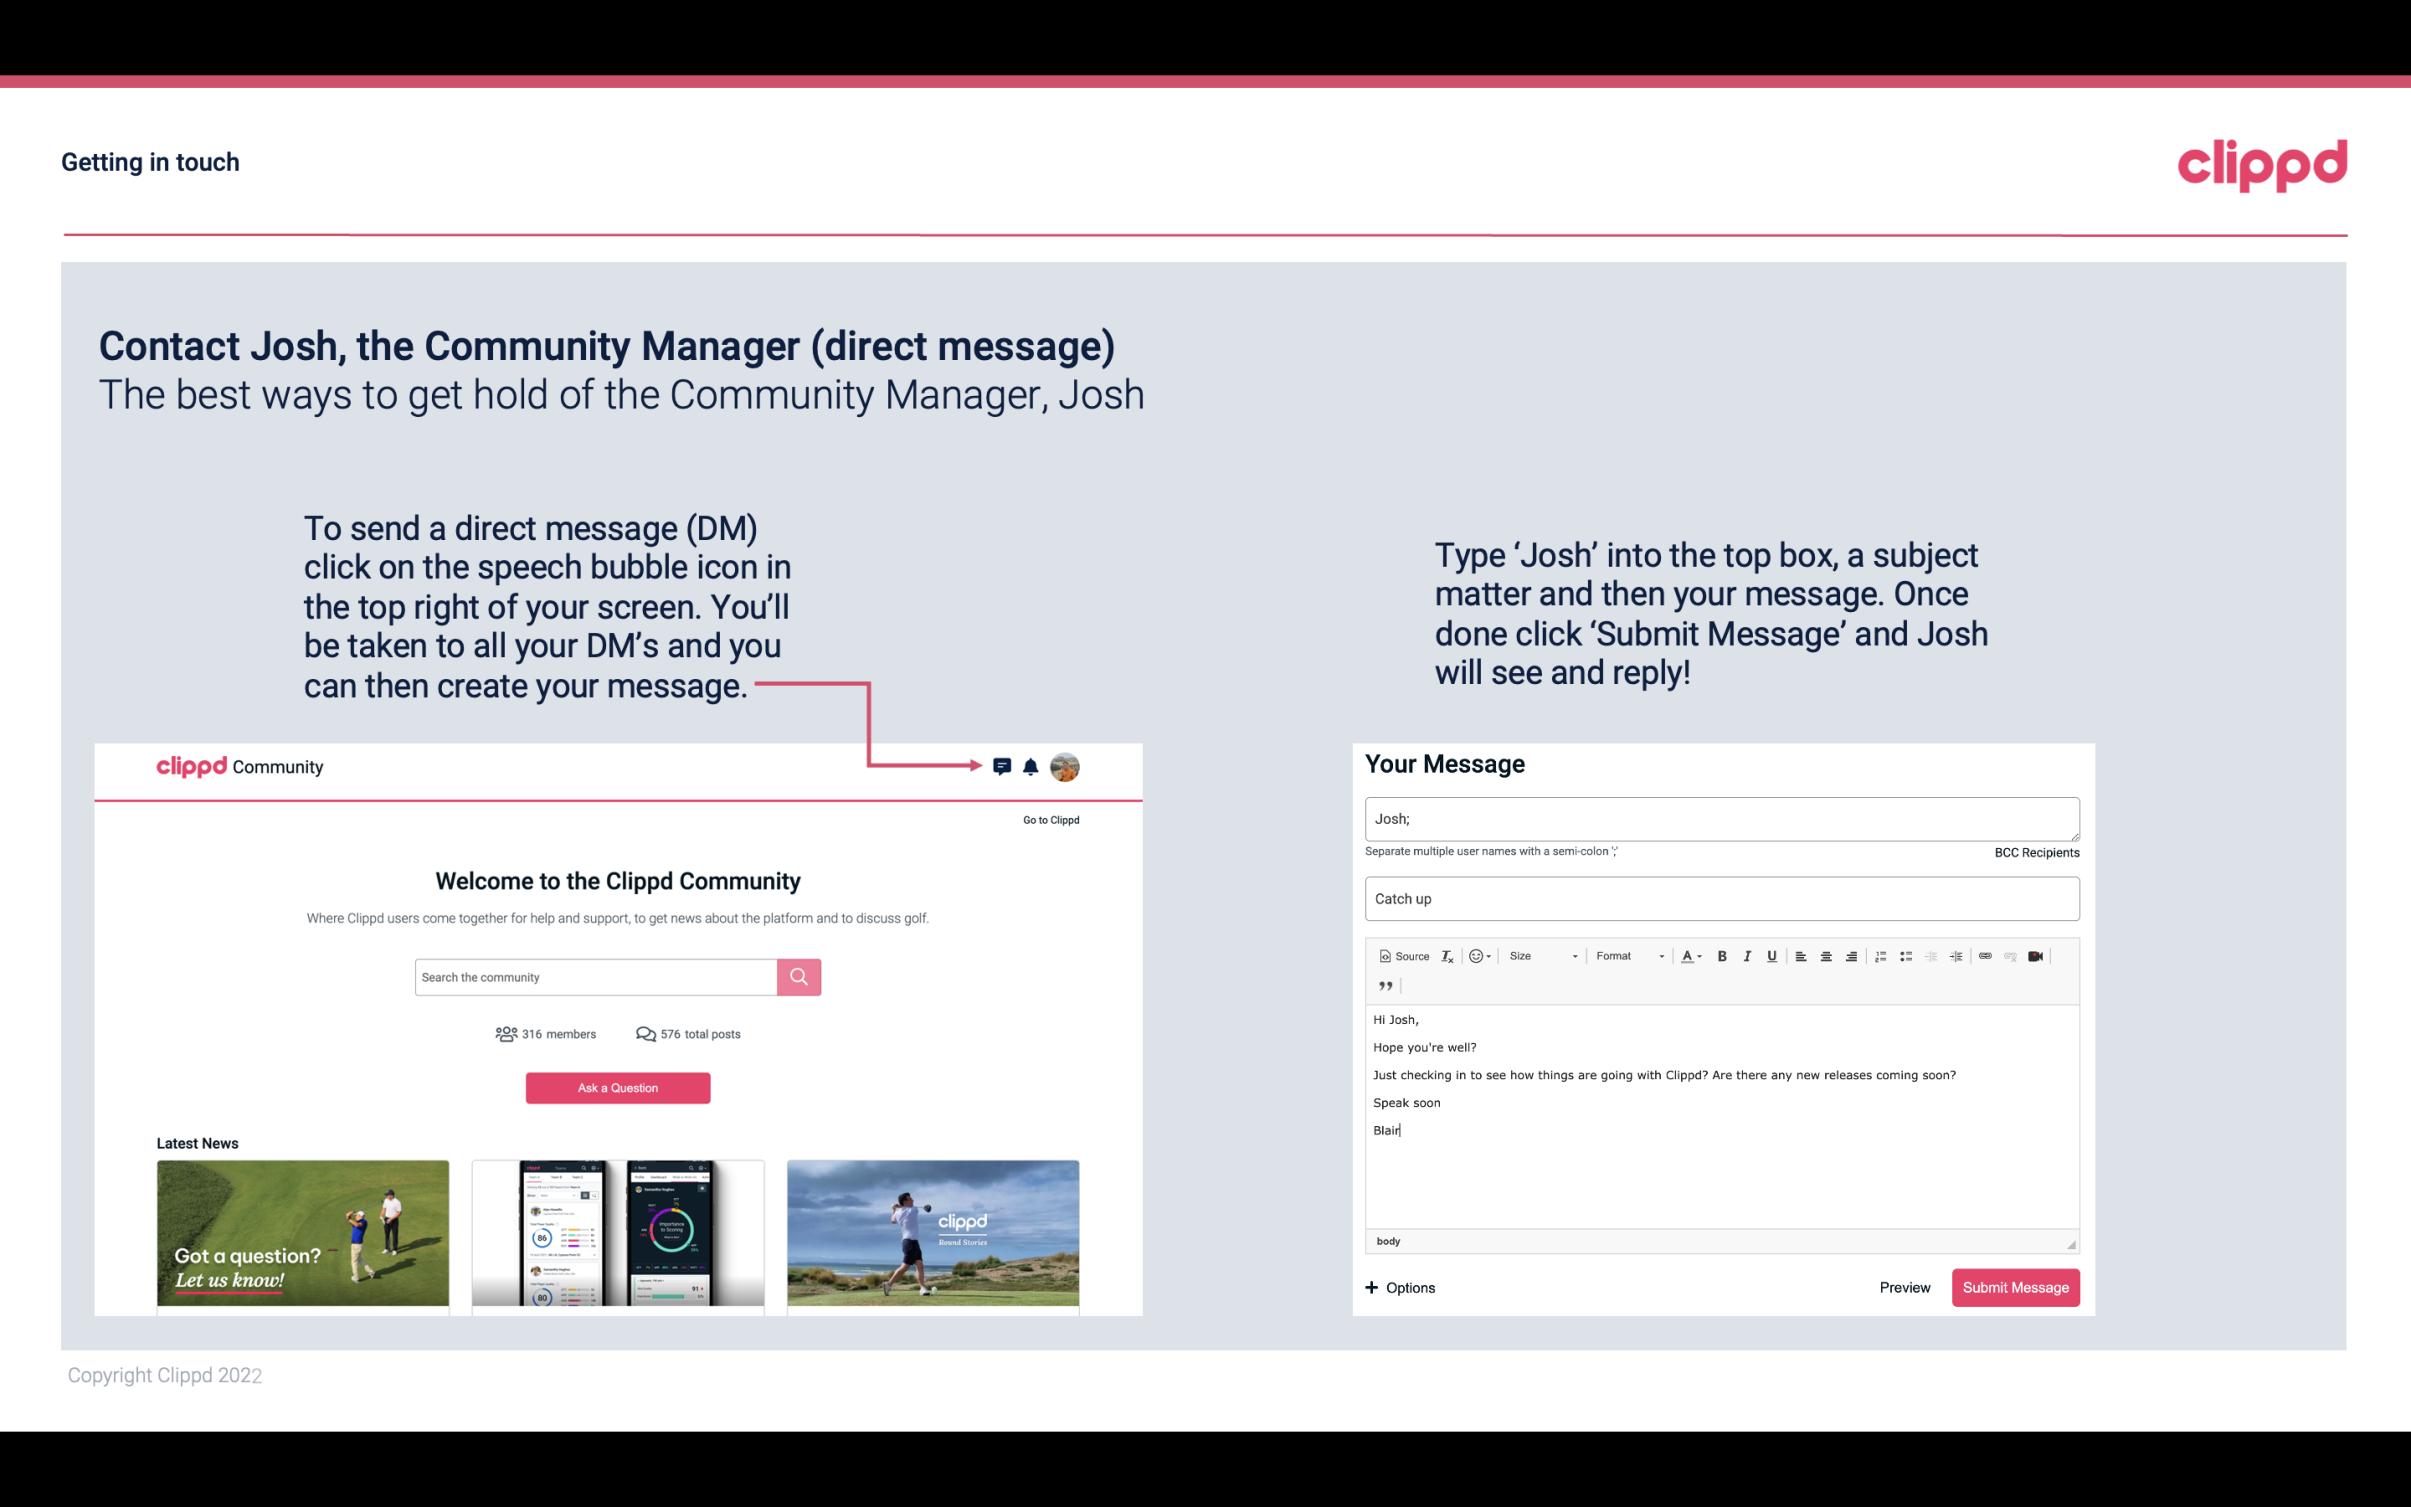
Task: Click Ask a Question button
Action: click(618, 1087)
